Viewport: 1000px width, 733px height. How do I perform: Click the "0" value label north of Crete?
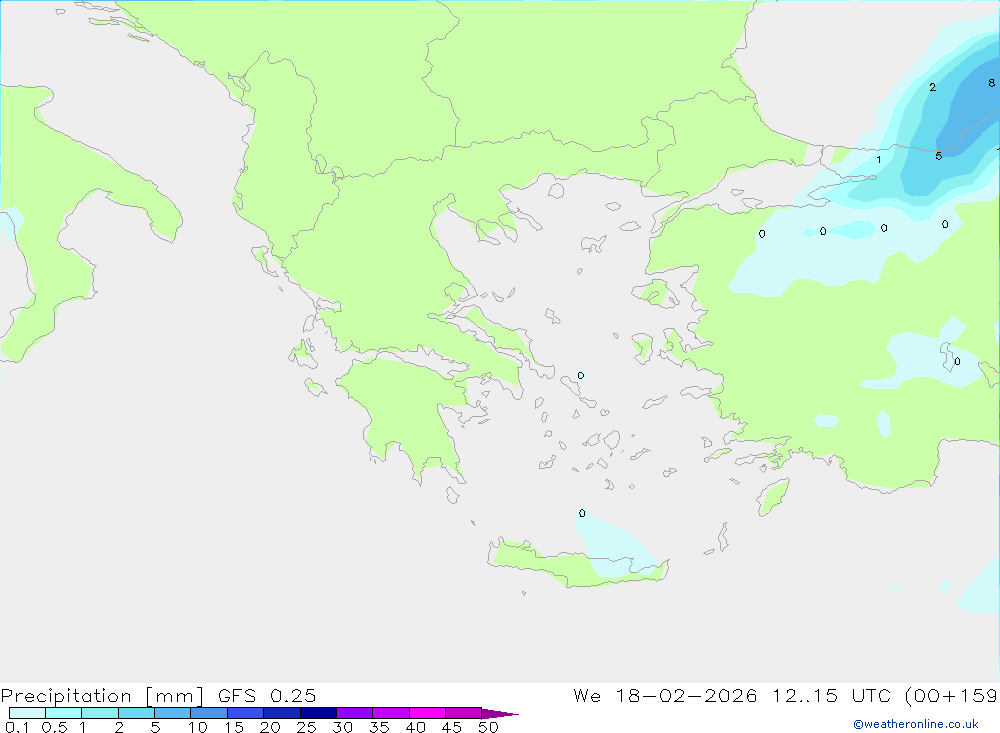pyautogui.click(x=582, y=514)
